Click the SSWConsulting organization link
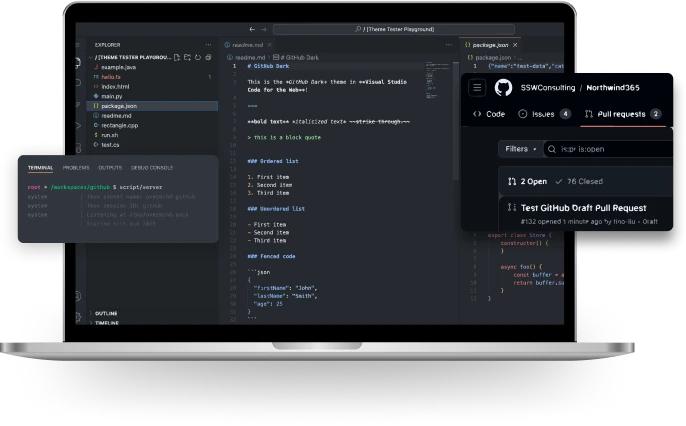 pos(549,88)
